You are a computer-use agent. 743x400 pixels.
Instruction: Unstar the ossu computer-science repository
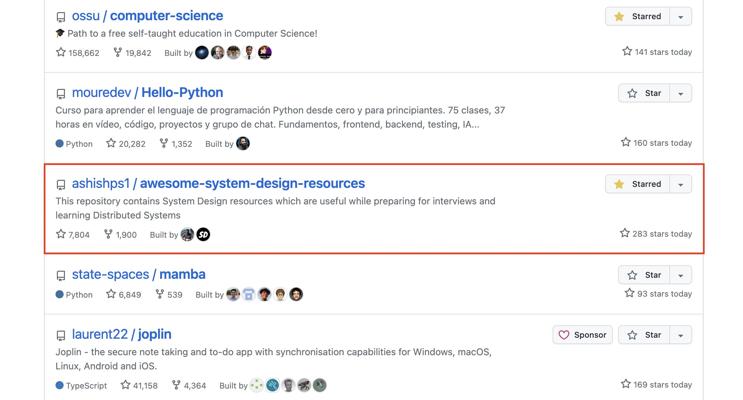[x=637, y=17]
